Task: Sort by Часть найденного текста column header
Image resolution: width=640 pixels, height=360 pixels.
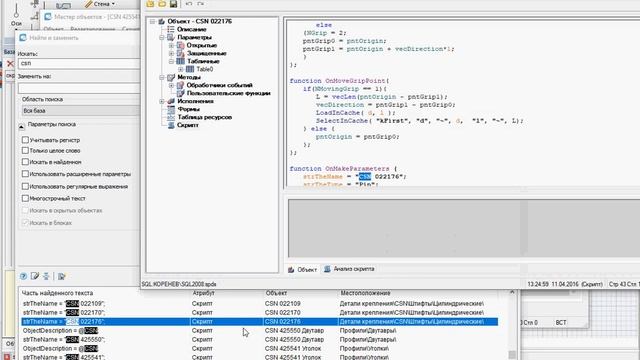Action: click(x=57, y=293)
